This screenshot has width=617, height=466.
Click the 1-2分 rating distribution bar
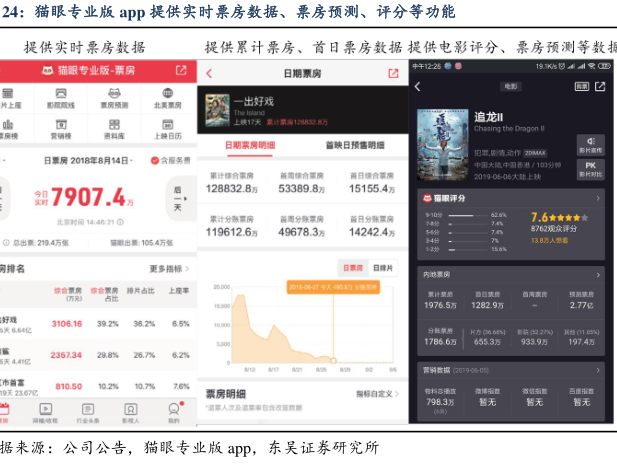pos(466,250)
